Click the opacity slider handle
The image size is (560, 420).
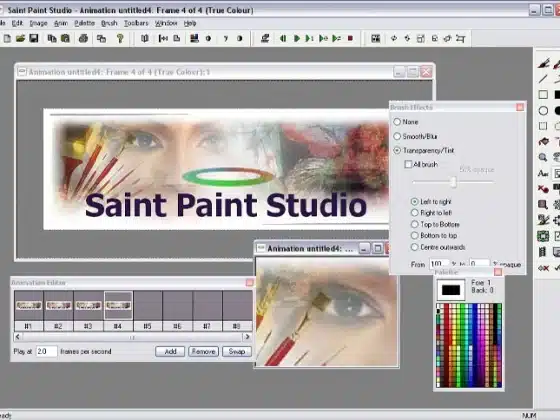453,182
